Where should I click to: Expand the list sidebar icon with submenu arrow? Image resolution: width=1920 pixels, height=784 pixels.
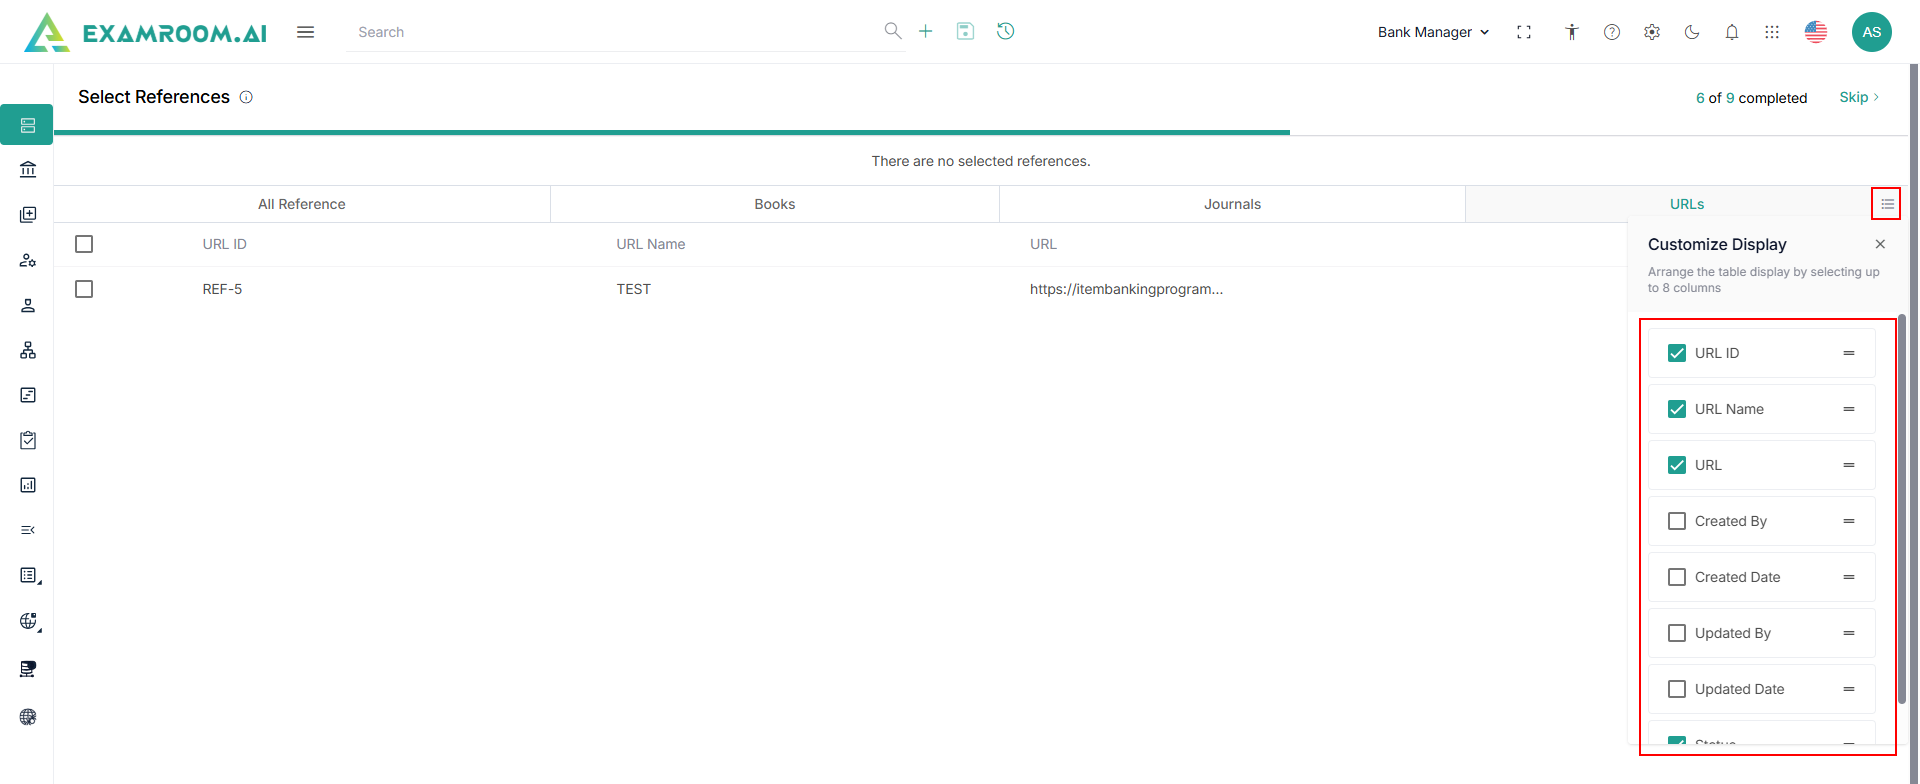pos(30,576)
